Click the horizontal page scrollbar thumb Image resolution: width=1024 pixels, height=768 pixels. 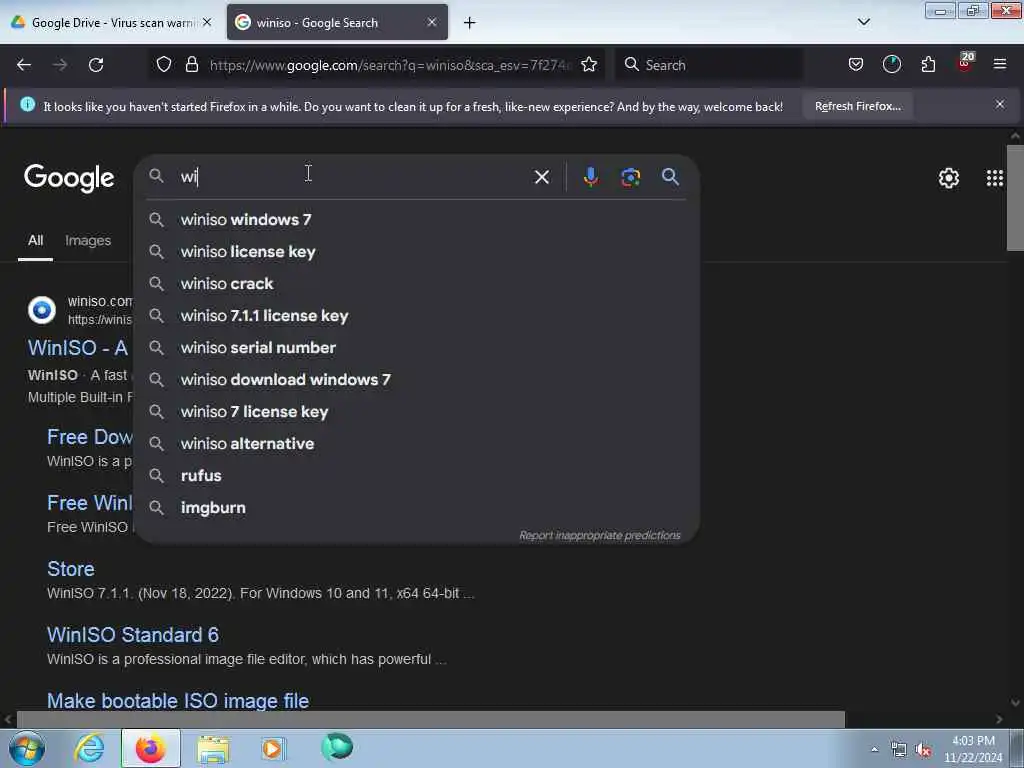point(430,719)
